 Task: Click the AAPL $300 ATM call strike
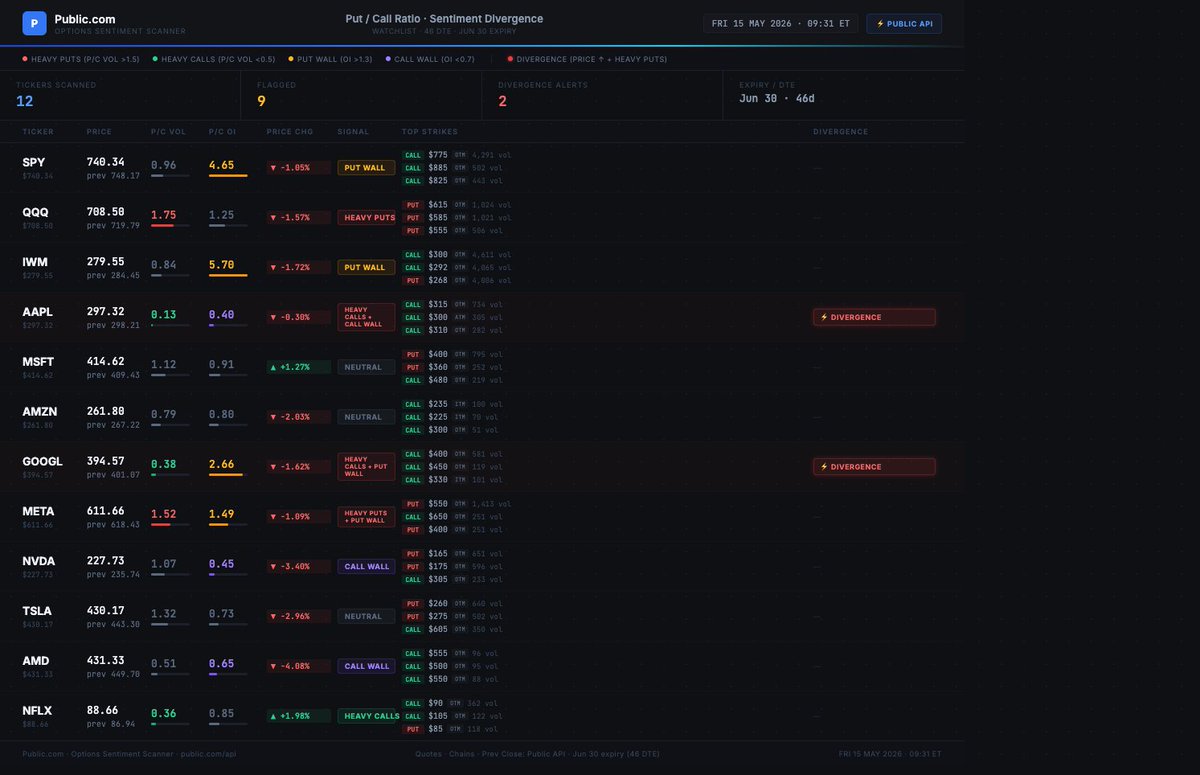pyautogui.click(x=452, y=317)
